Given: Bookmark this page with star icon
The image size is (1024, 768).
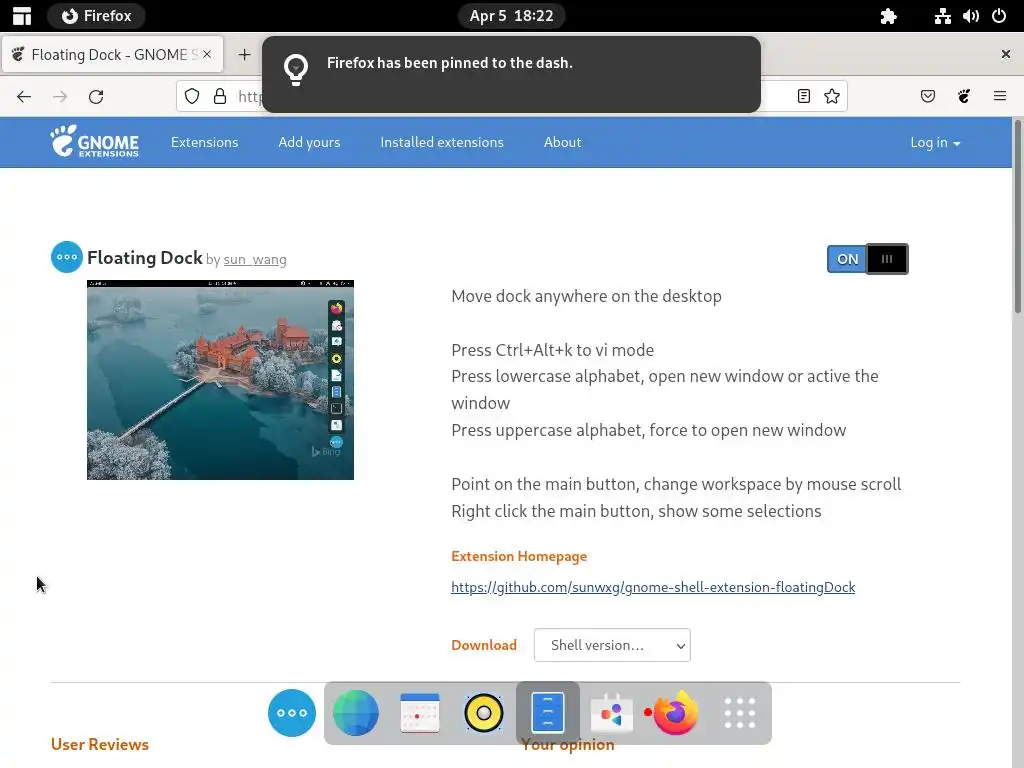Looking at the screenshot, I should click(x=832, y=97).
